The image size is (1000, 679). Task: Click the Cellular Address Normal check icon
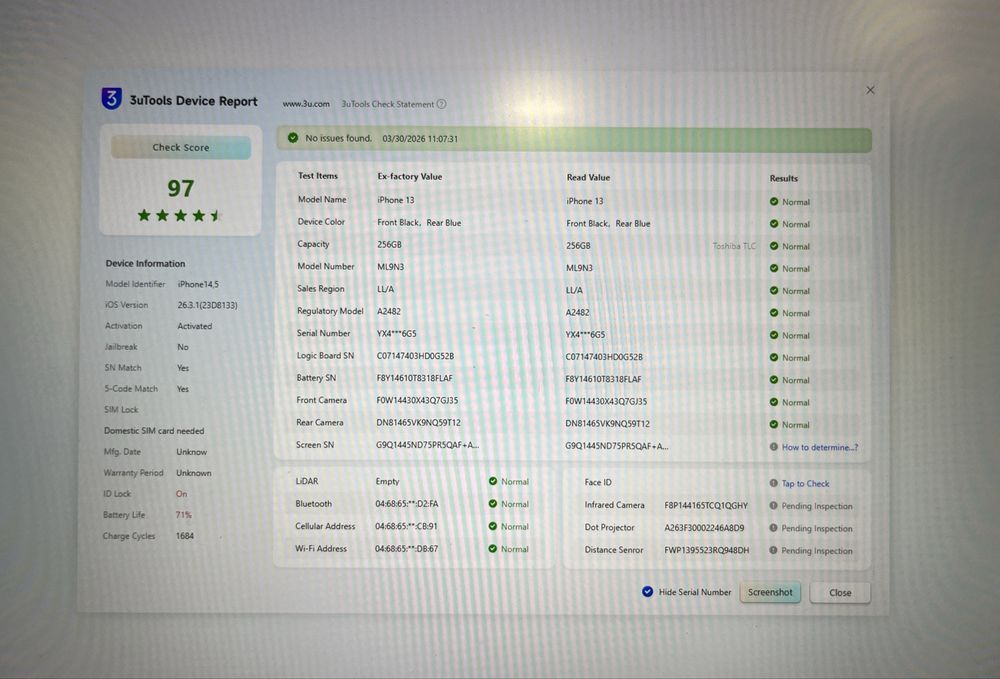tap(493, 526)
